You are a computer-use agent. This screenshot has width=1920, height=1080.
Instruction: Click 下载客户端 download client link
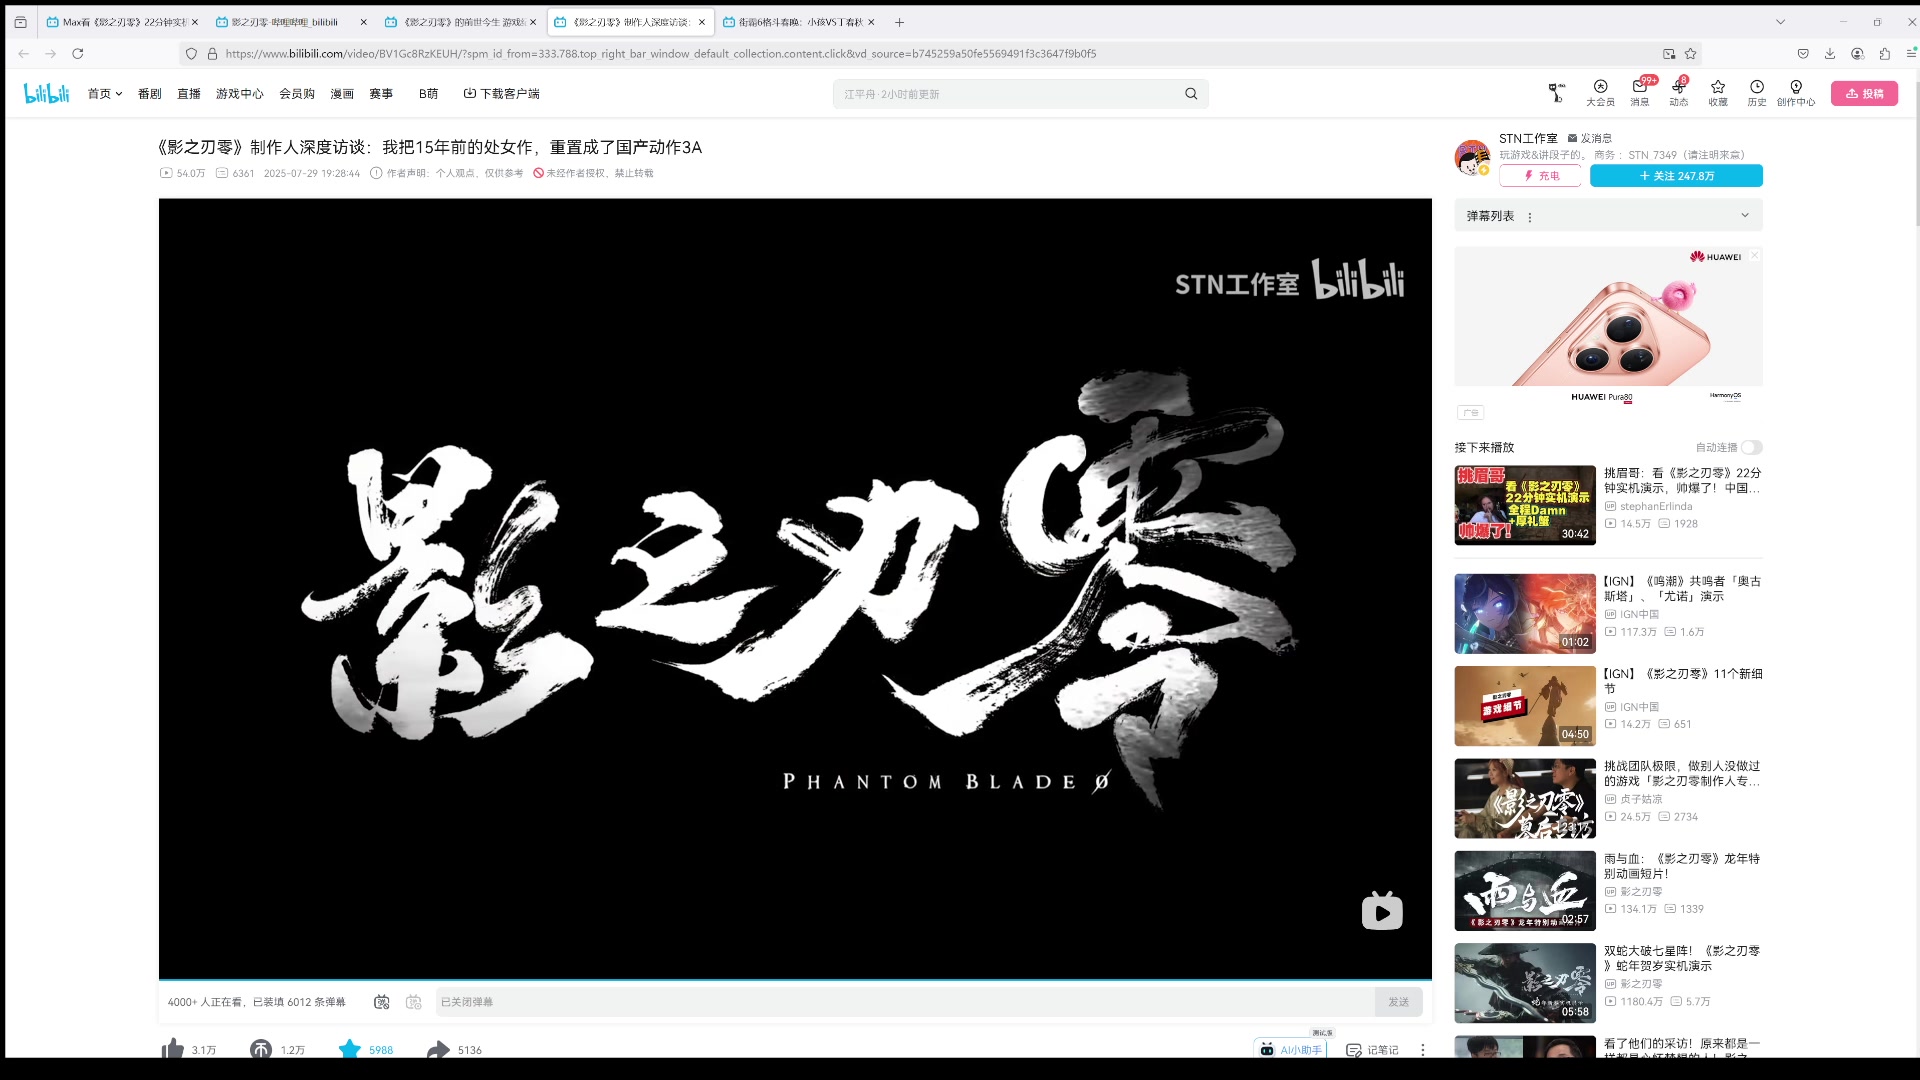501,93
